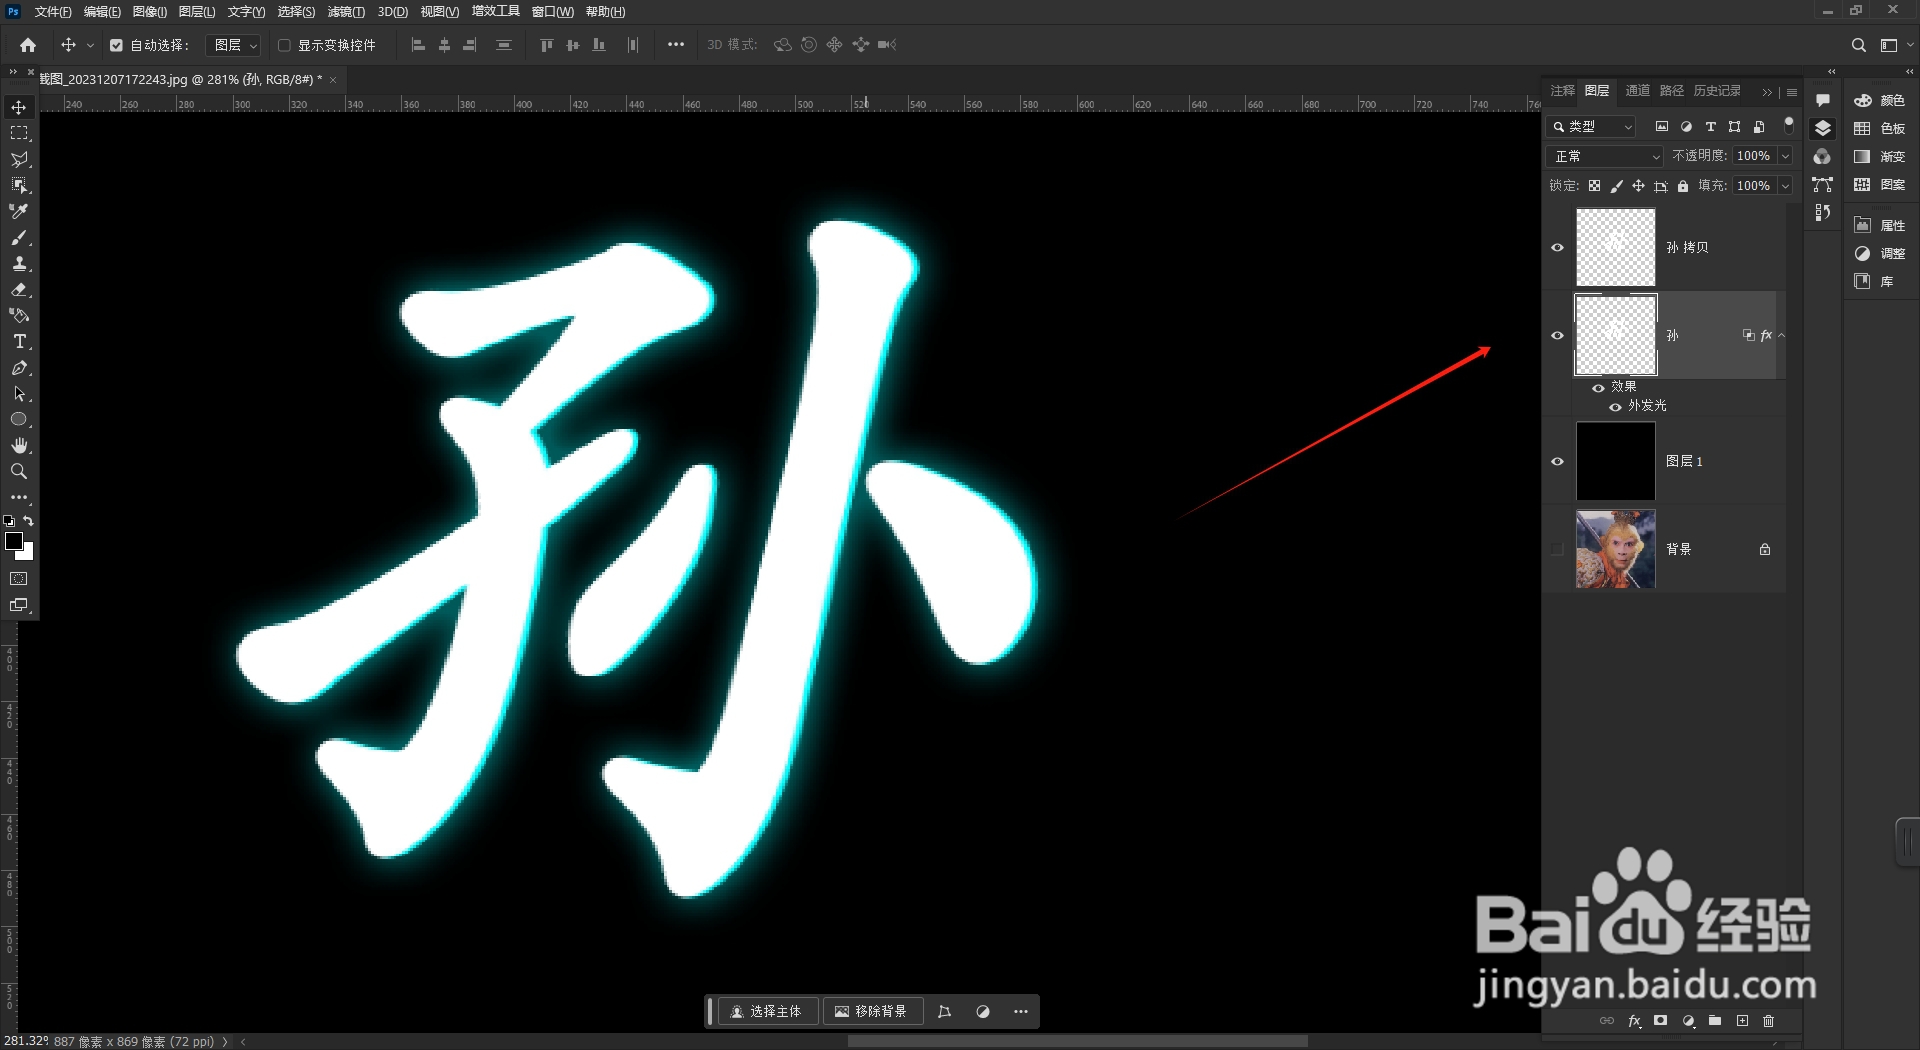Viewport: 1920px width, 1050px height.
Task: Click the fx layer styles icon at panel bottom
Action: tap(1635, 1021)
